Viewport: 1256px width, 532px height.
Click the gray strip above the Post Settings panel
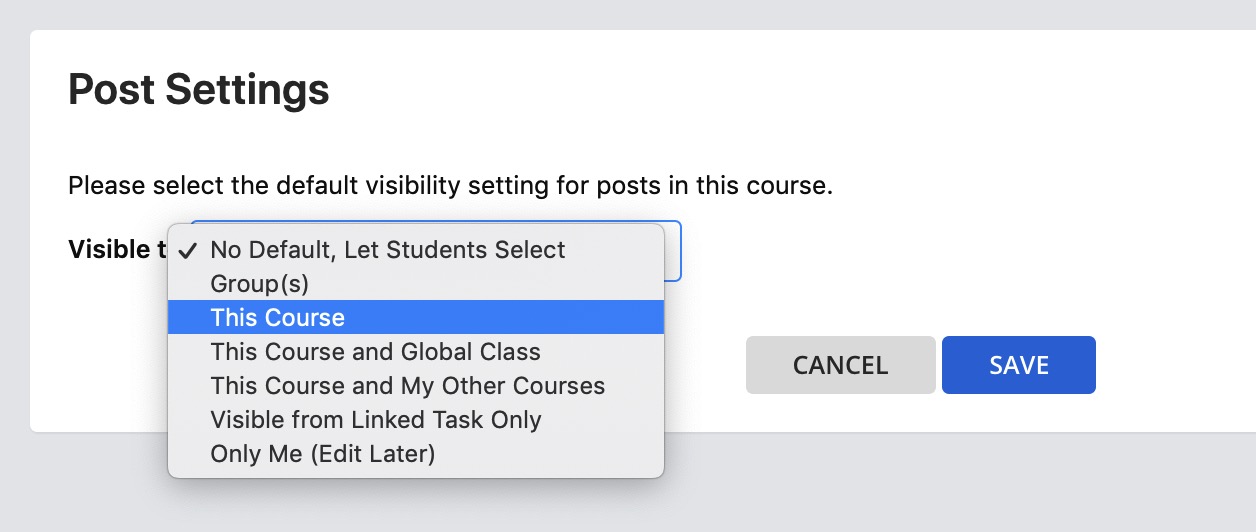pos(628,14)
